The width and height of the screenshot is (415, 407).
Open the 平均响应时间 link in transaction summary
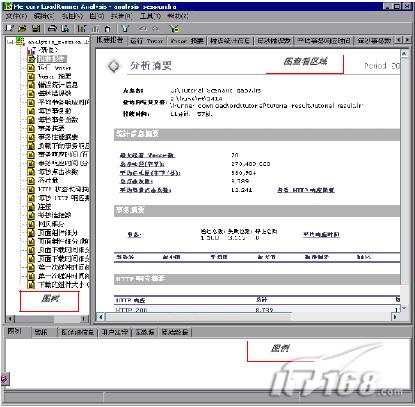321,235
